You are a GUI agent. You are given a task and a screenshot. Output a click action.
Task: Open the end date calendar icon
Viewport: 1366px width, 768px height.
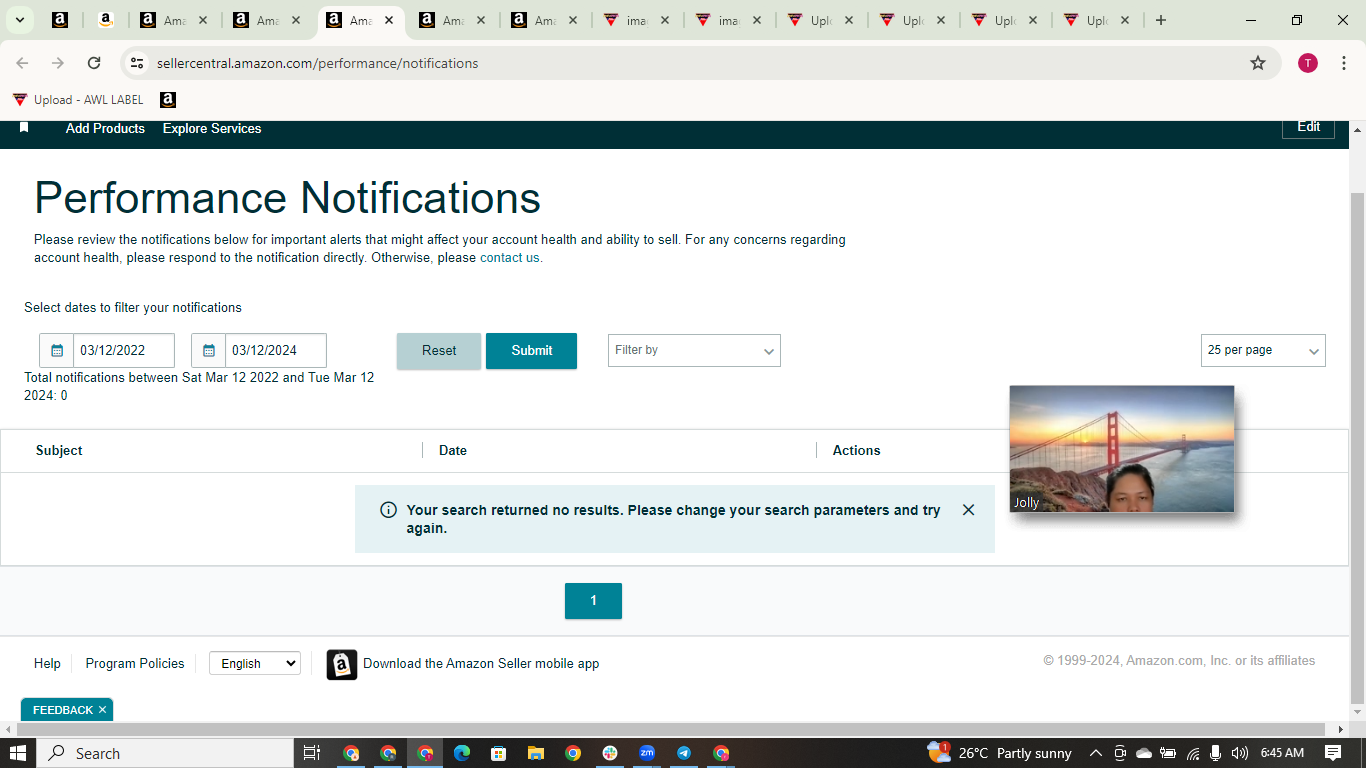click(x=209, y=351)
